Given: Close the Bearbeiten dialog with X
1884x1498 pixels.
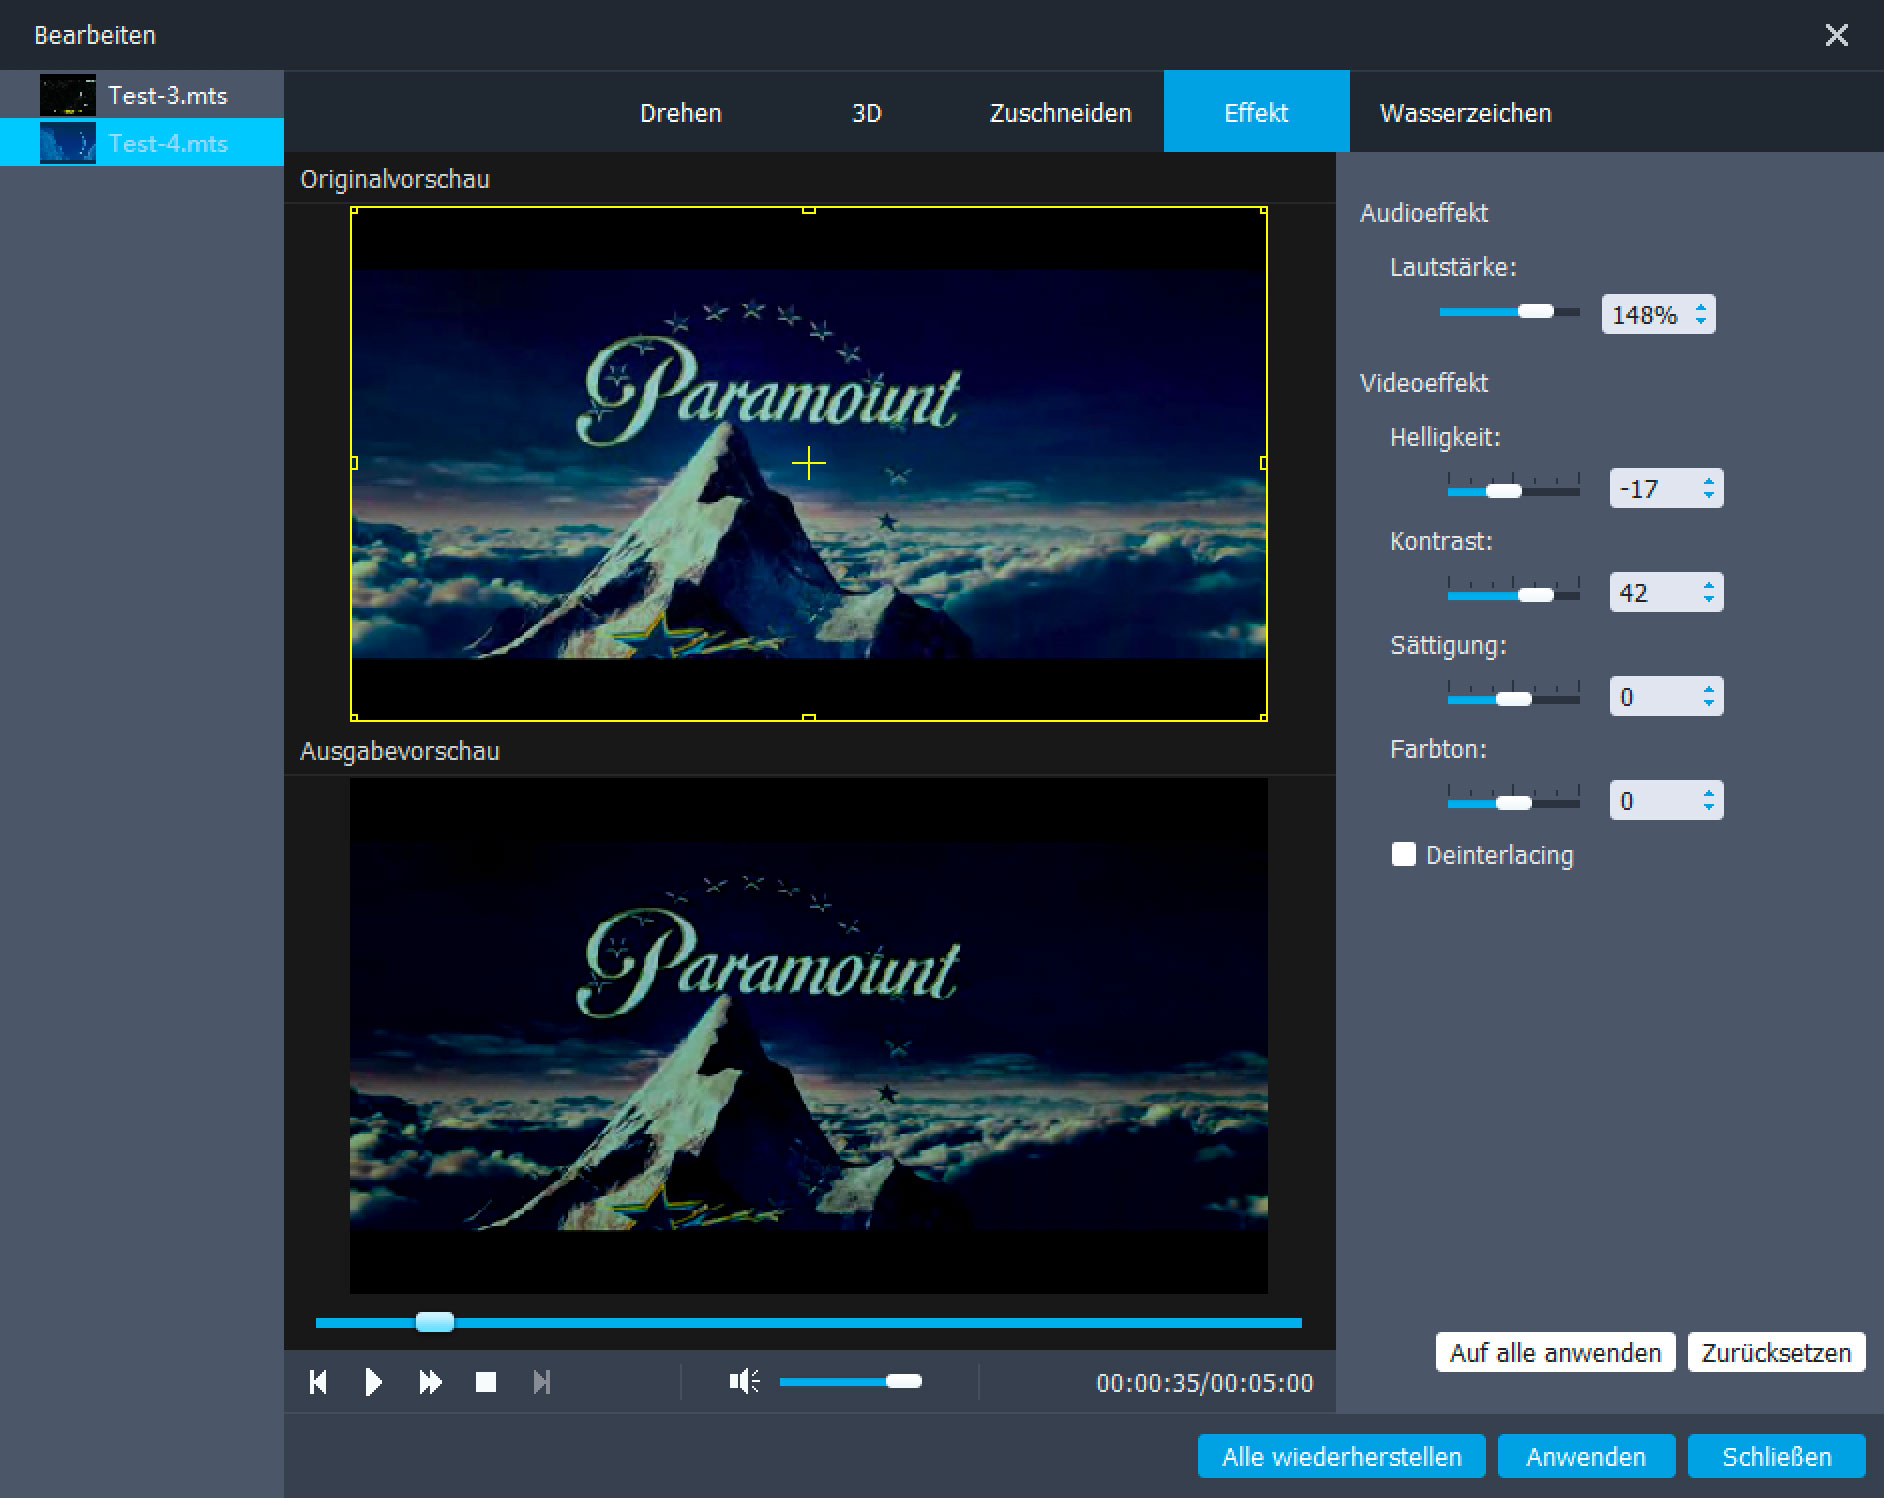Looking at the screenshot, I should click(x=1836, y=35).
